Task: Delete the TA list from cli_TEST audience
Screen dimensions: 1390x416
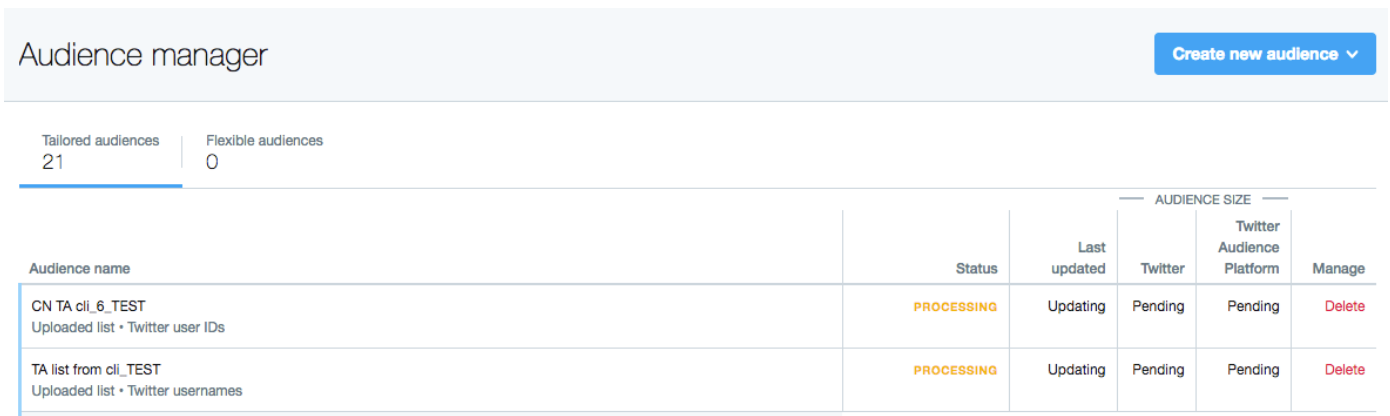Action: tap(1344, 370)
